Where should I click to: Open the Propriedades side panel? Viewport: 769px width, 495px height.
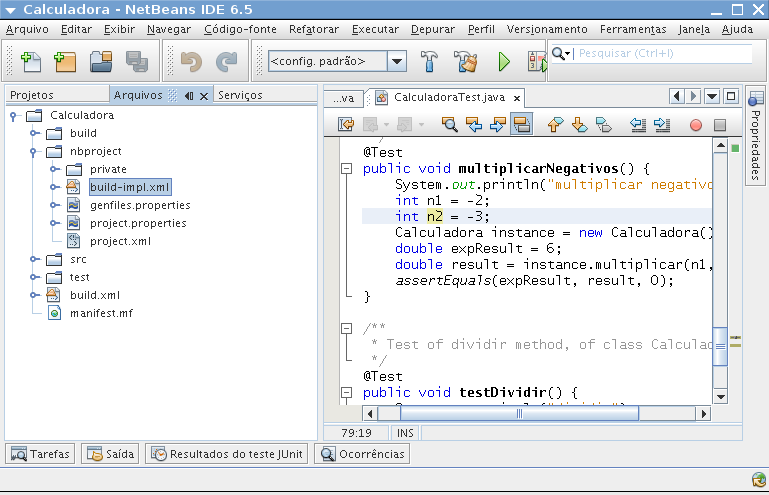click(756, 135)
